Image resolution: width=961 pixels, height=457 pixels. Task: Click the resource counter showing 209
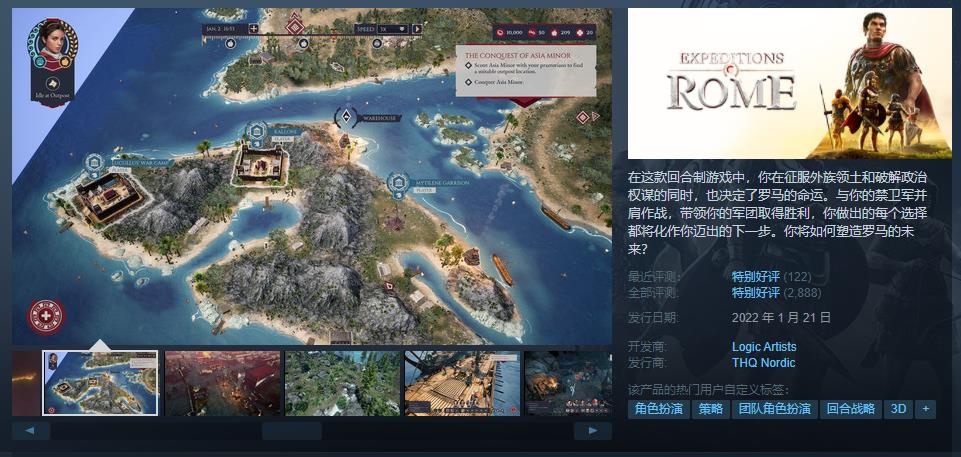tap(562, 32)
